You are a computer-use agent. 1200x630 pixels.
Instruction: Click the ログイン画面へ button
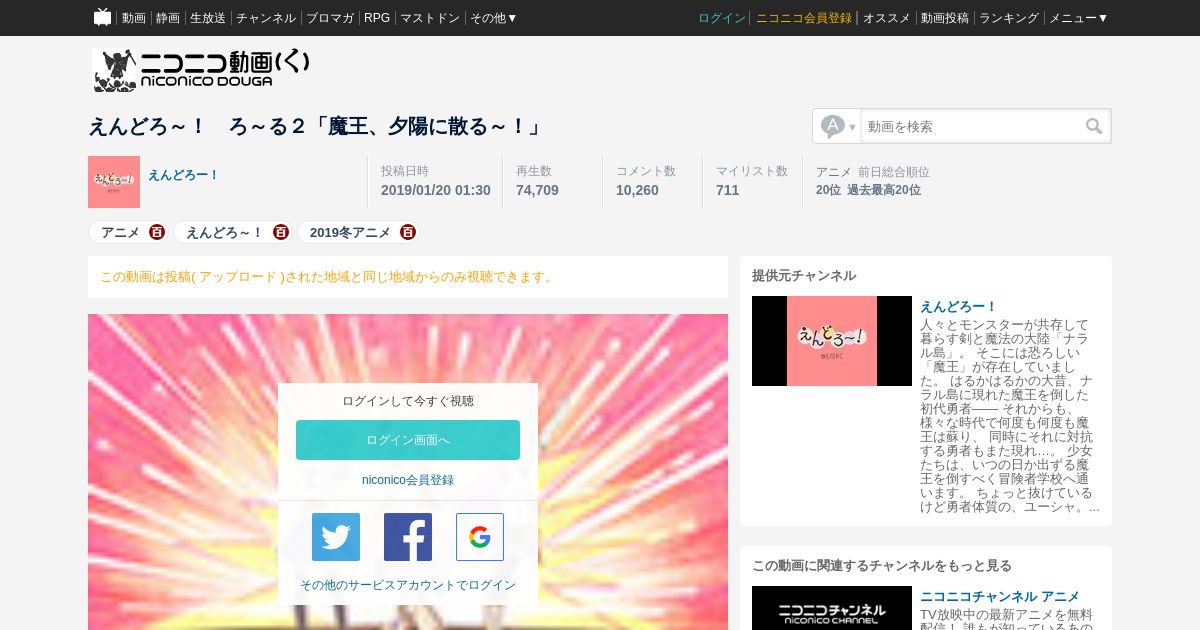point(408,440)
